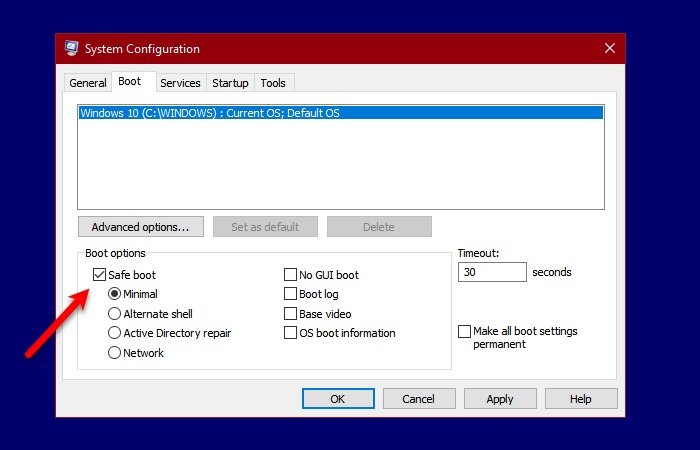Close the System Configuration window
The height and width of the screenshot is (450, 700).
[609, 48]
